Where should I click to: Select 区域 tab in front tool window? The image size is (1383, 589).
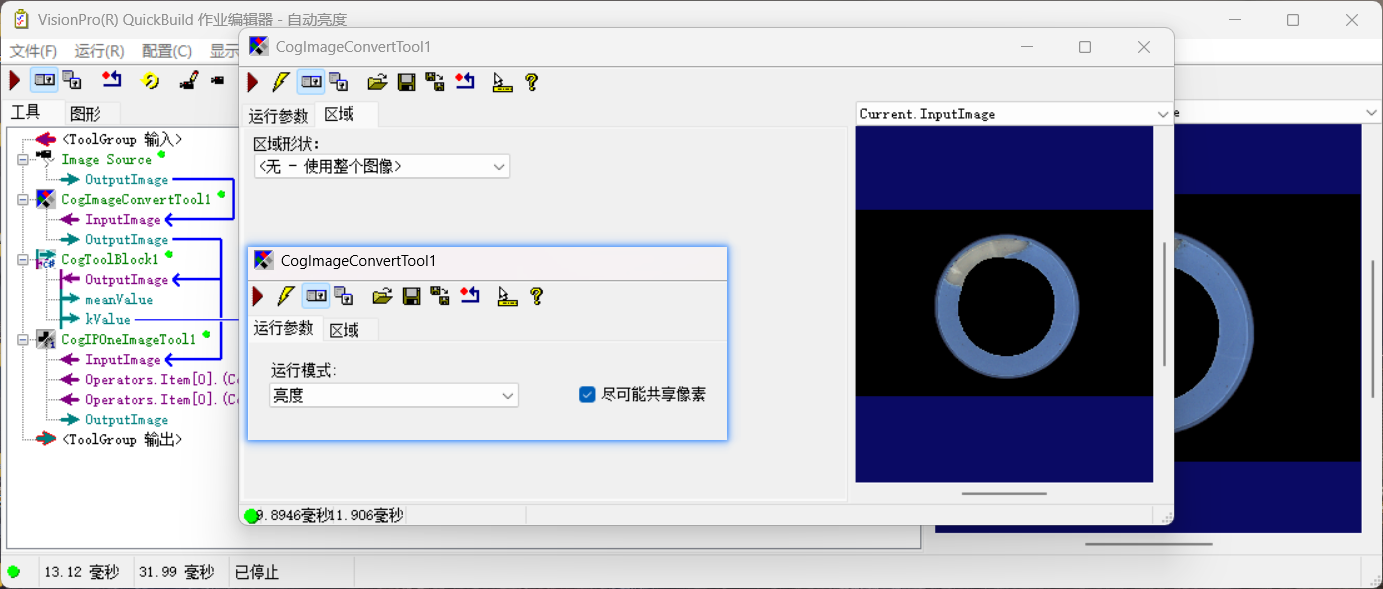(x=344, y=330)
